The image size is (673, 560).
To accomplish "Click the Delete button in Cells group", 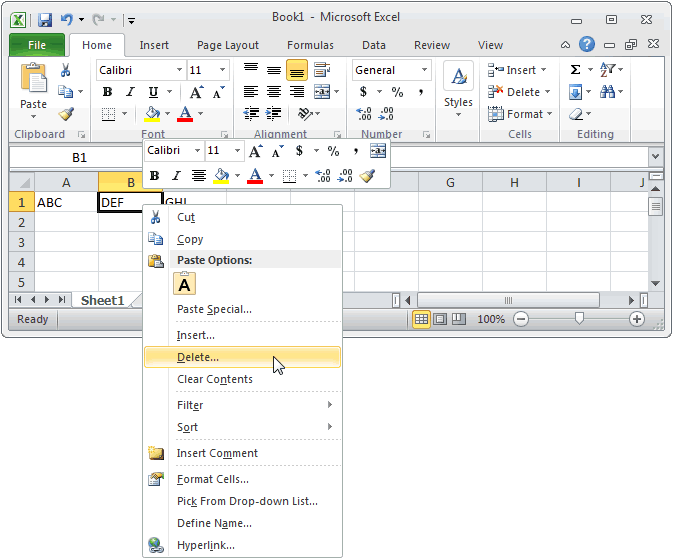I will (519, 92).
